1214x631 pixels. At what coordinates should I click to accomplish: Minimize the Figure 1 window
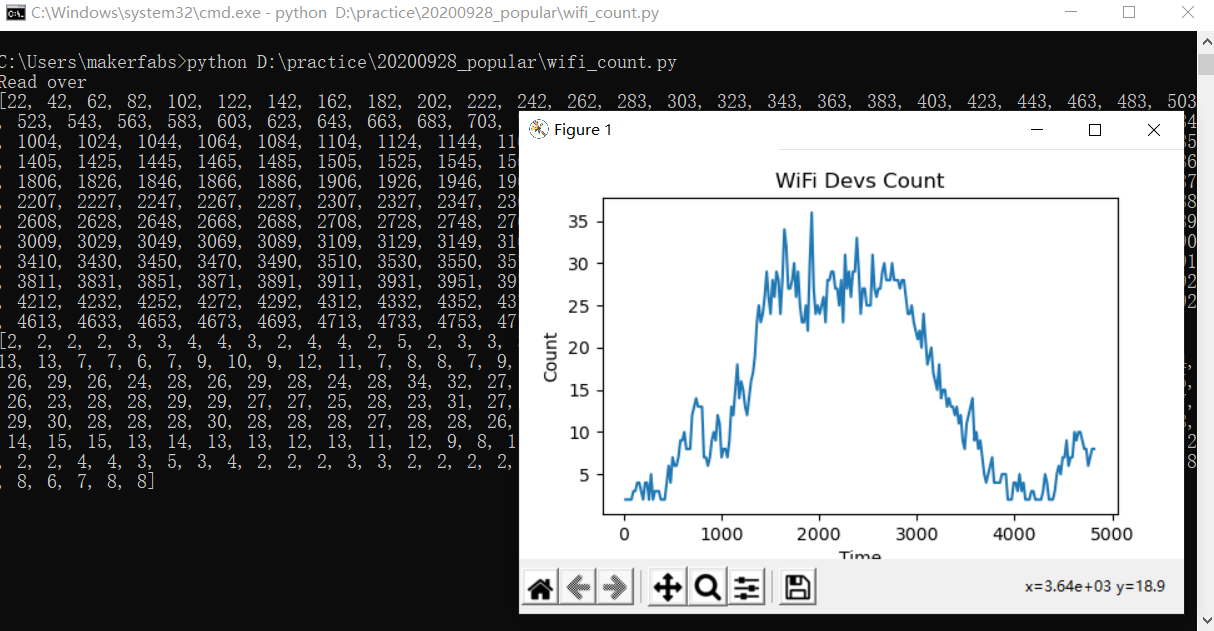click(1036, 130)
